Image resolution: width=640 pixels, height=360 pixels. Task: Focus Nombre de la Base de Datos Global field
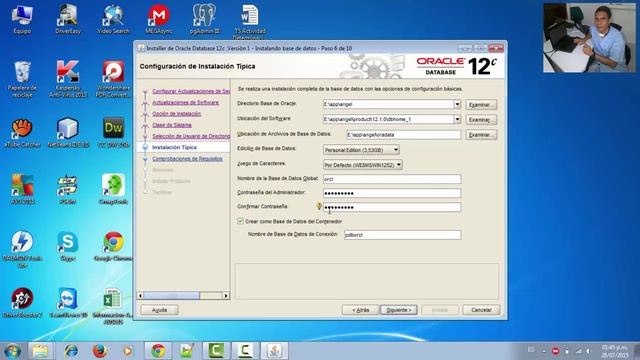[x=392, y=179]
